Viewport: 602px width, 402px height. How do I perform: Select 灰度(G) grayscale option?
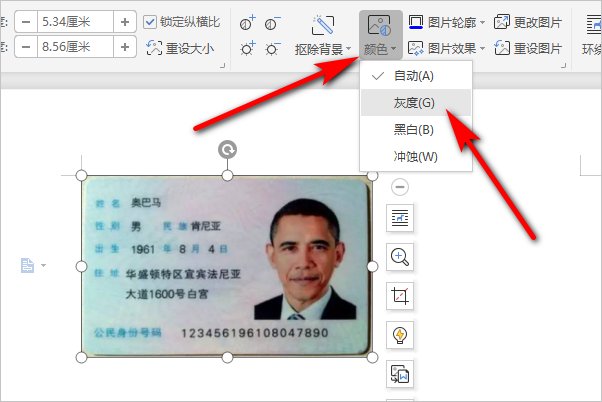pos(416,103)
